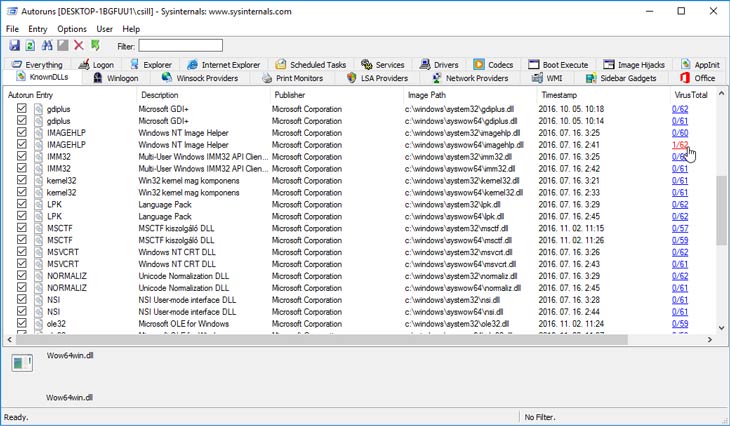Switch to the Scheduled Tasks tab
The height and width of the screenshot is (426, 730).
[311, 65]
